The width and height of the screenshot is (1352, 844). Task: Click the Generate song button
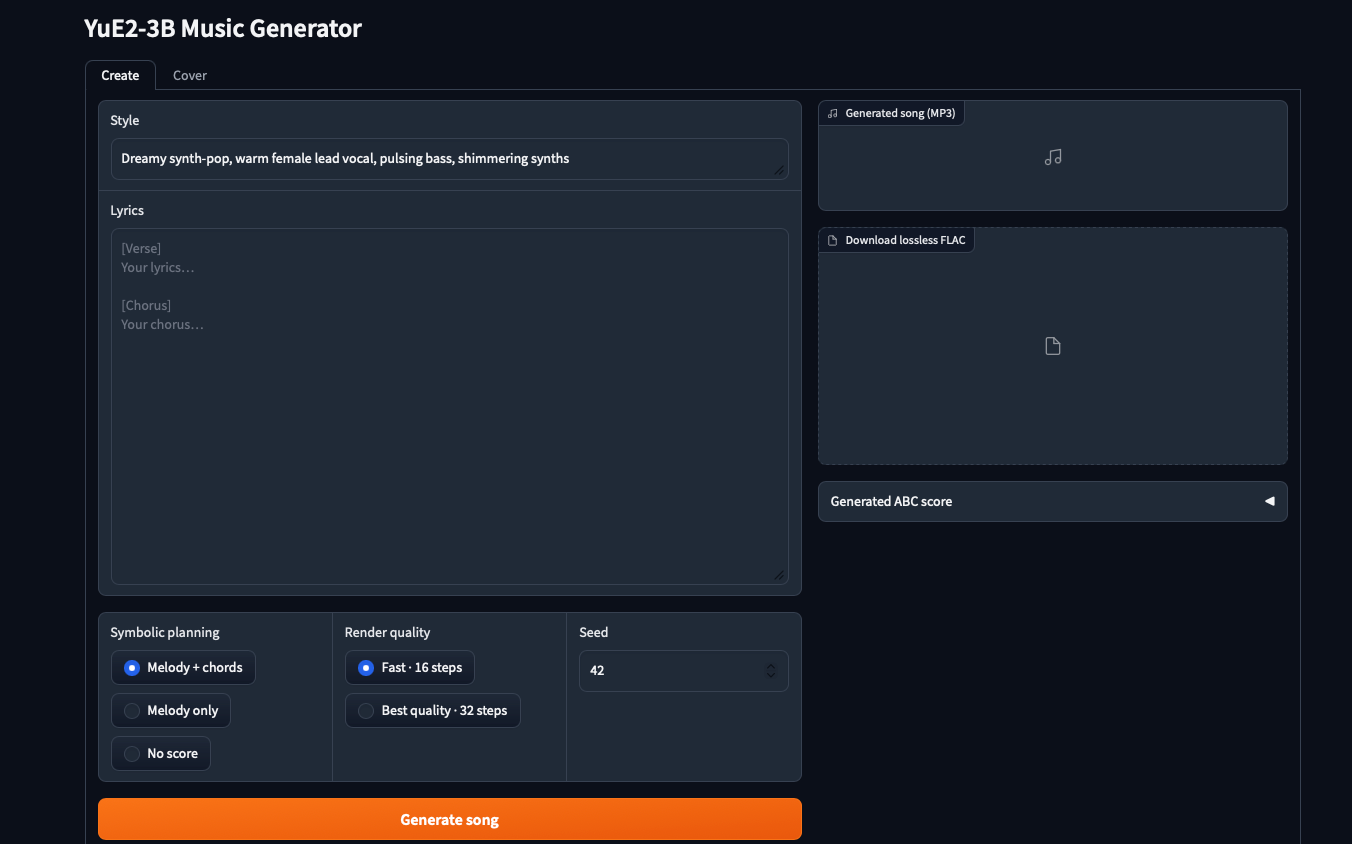point(449,819)
